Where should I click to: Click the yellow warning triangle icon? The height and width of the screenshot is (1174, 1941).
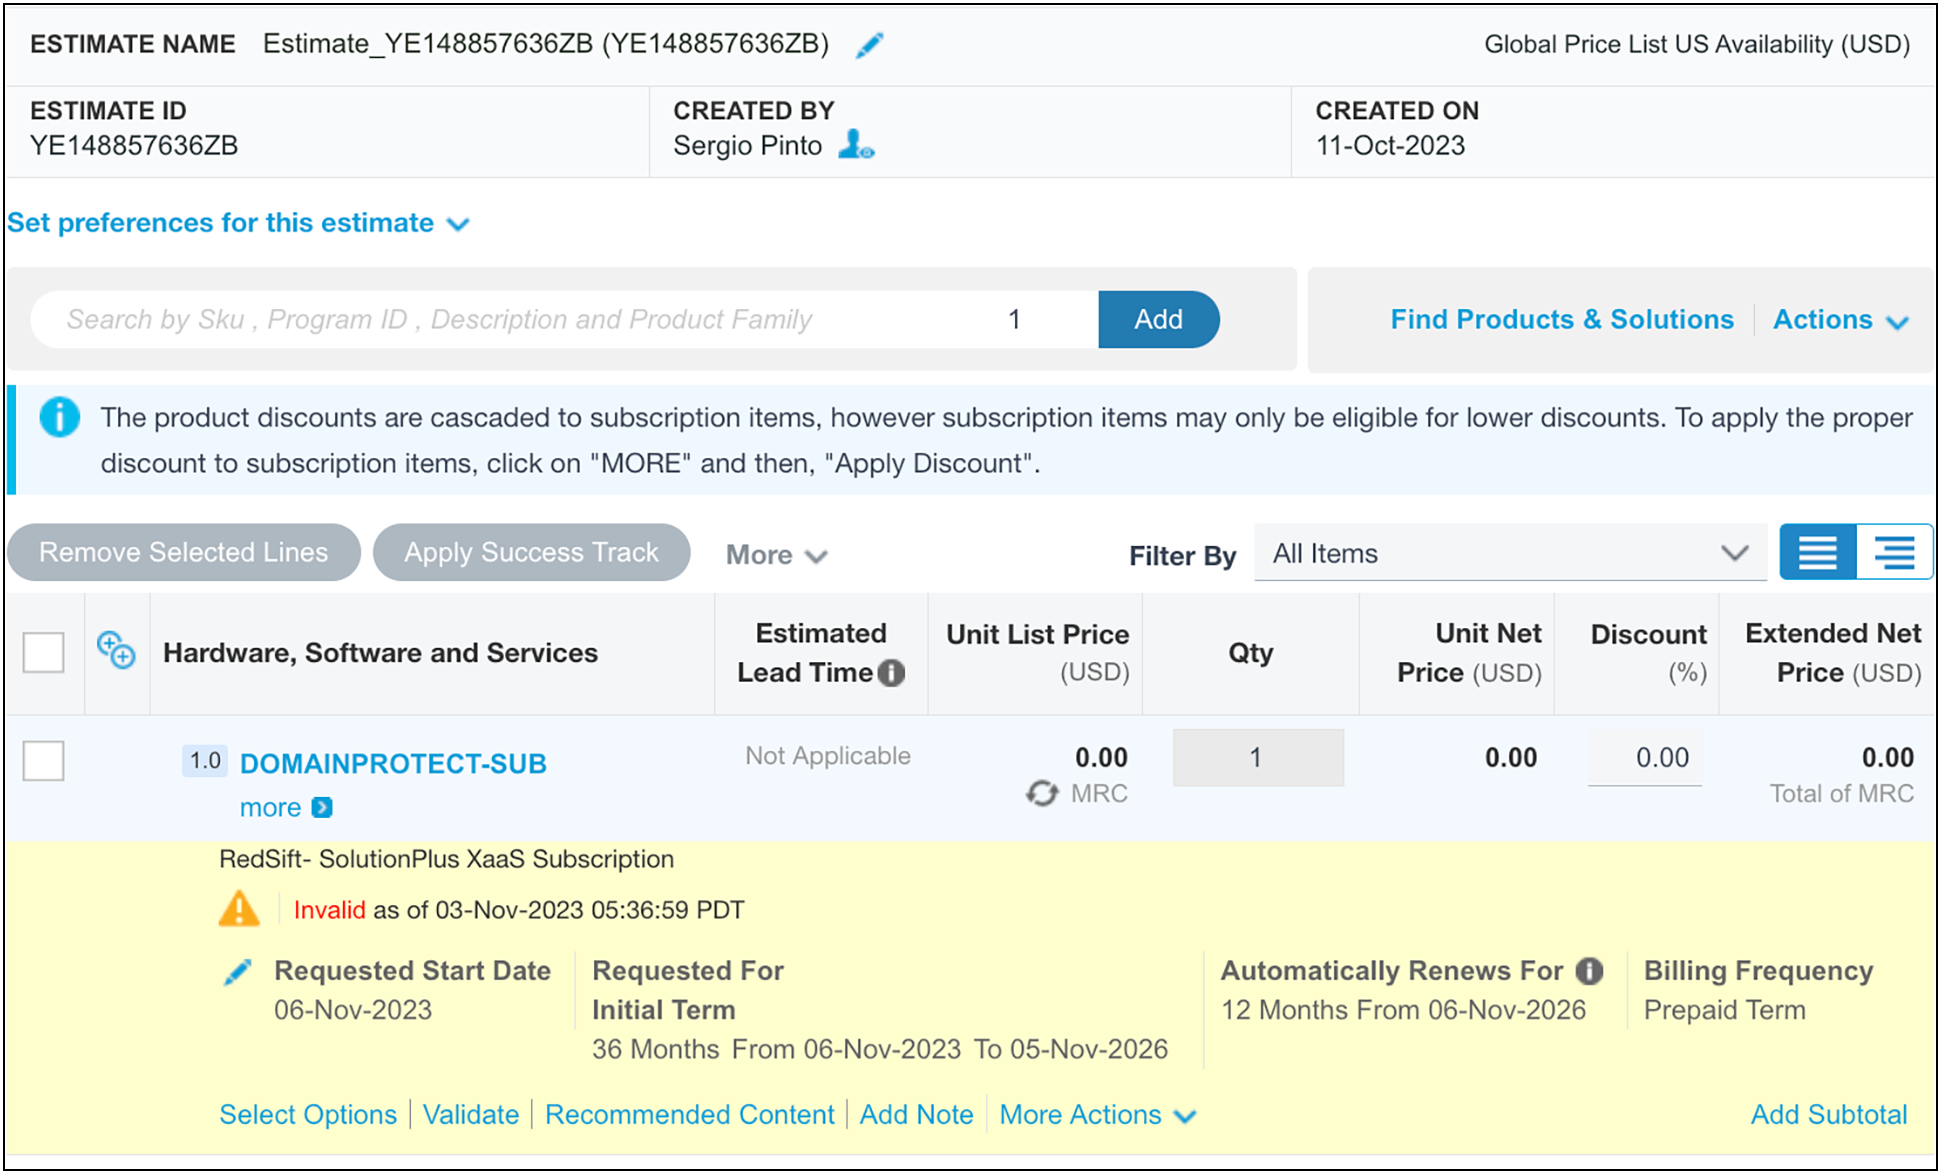point(239,909)
